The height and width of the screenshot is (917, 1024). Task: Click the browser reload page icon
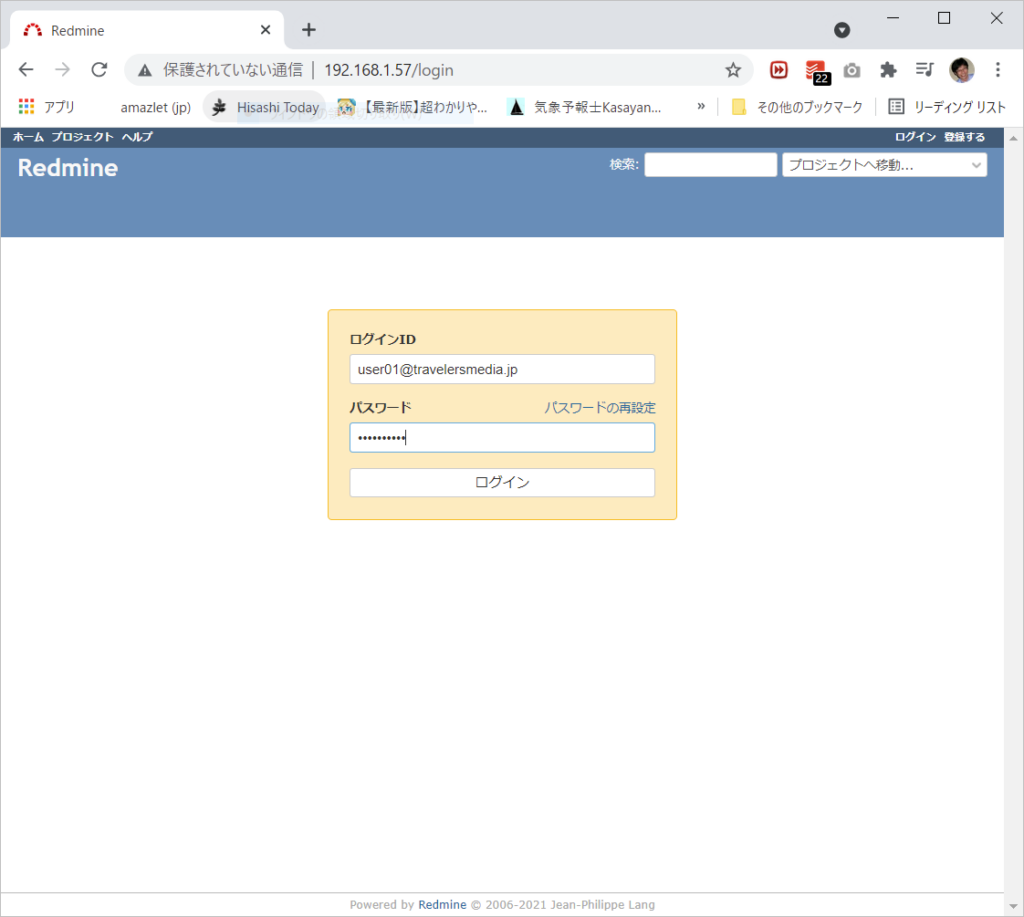(99, 70)
